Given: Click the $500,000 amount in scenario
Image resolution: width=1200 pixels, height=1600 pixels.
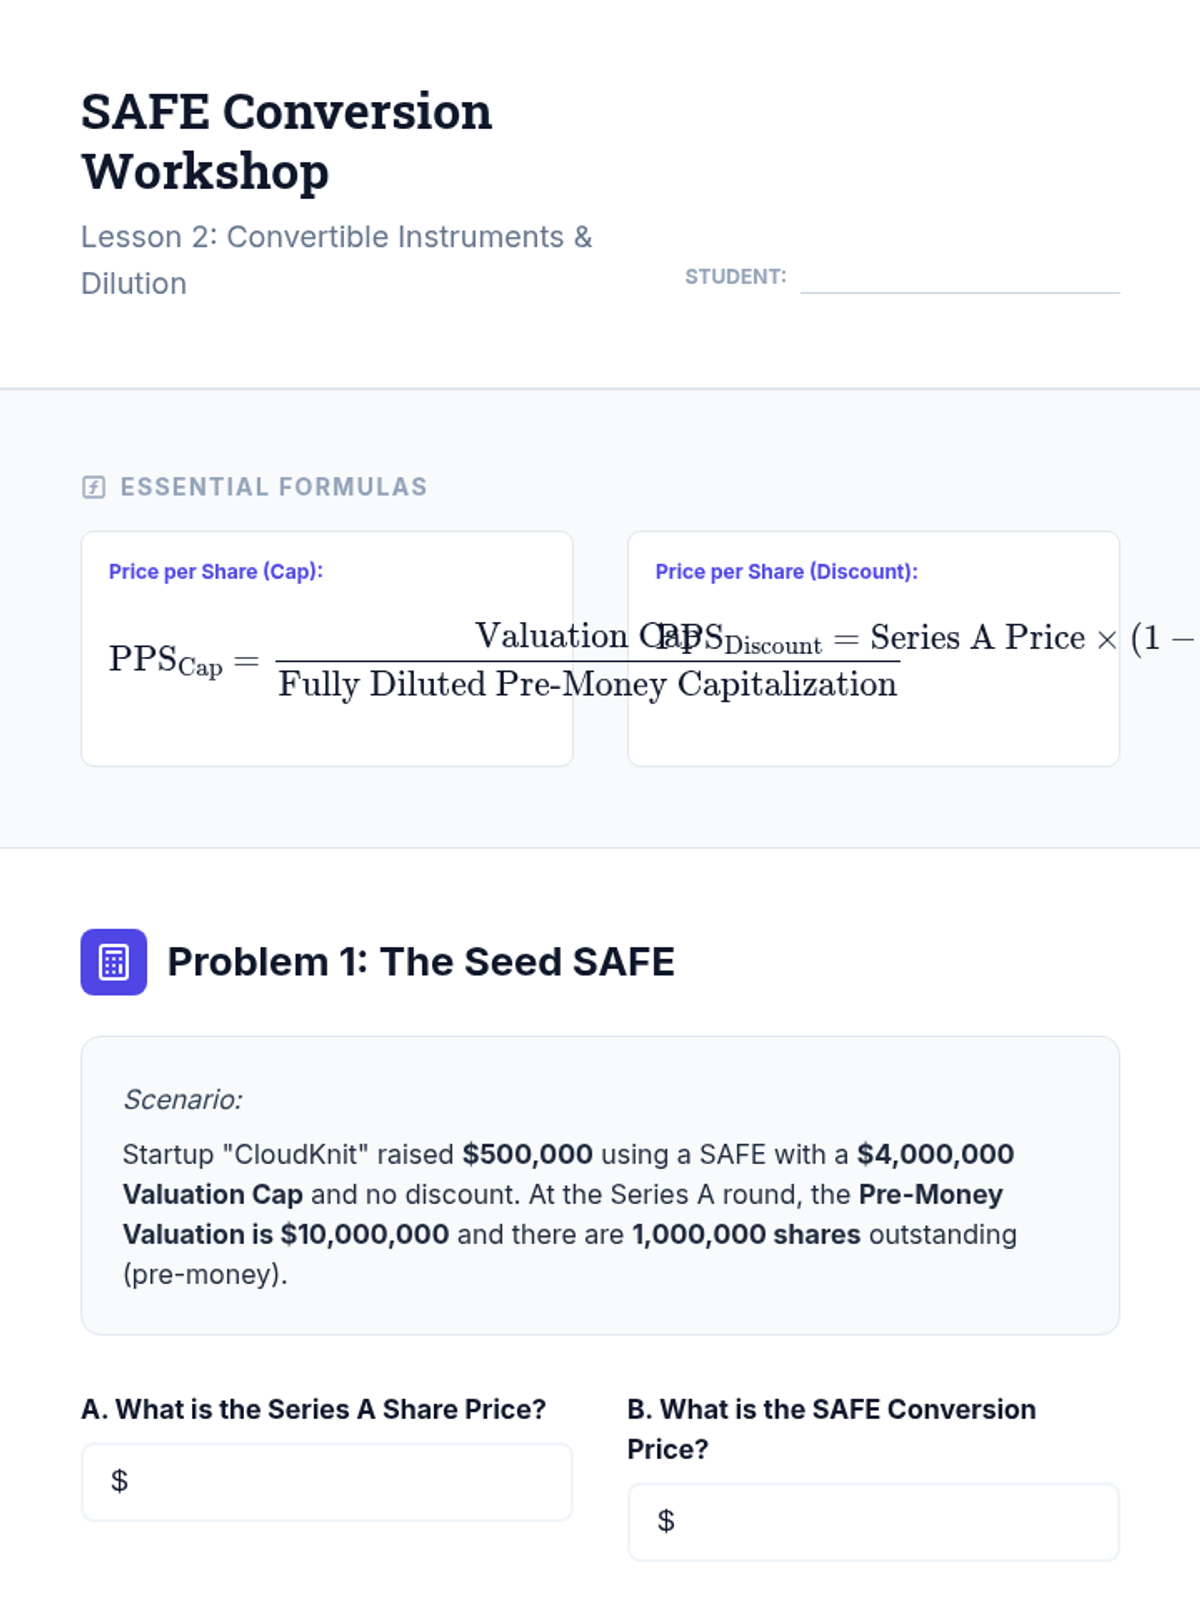Looking at the screenshot, I should click(x=527, y=1154).
